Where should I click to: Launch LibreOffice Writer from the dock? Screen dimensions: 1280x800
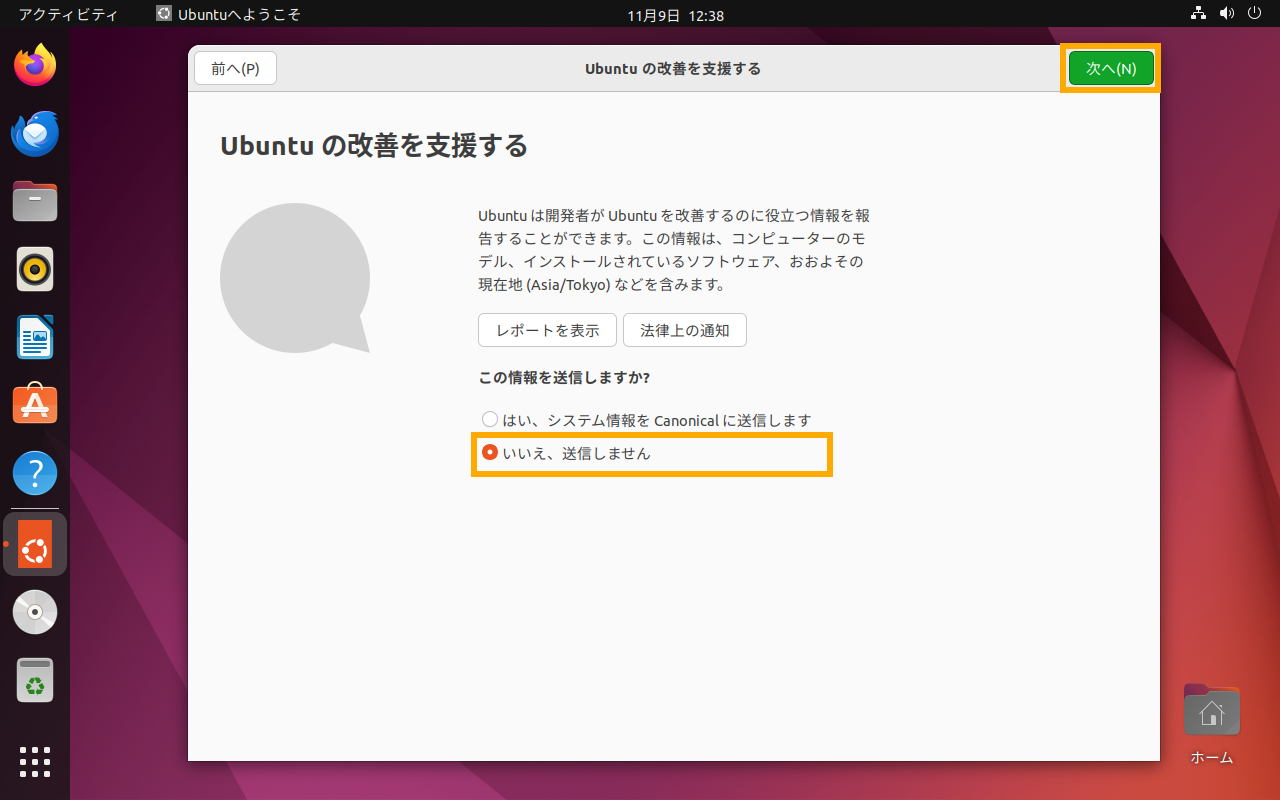35,337
